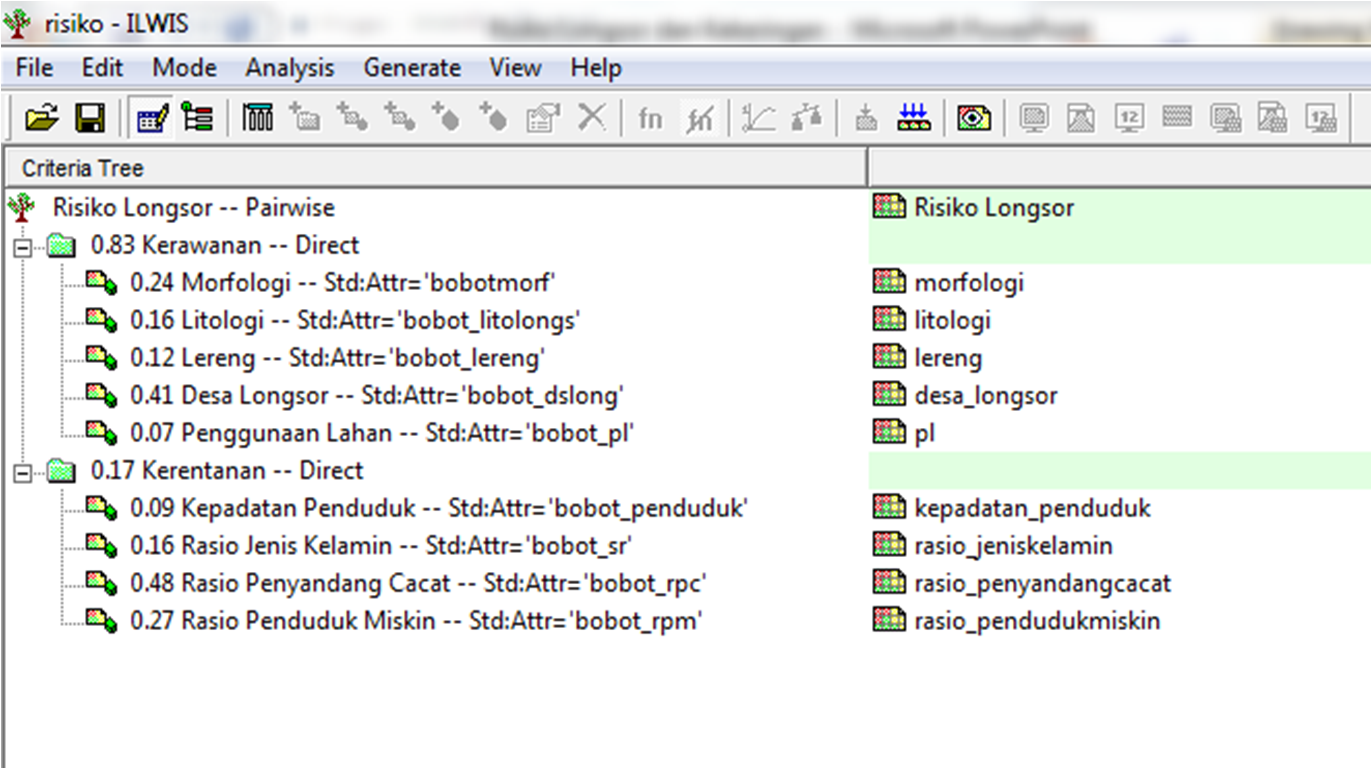Click the 'kepadatan_penduduk' map name cell

click(x=1033, y=508)
